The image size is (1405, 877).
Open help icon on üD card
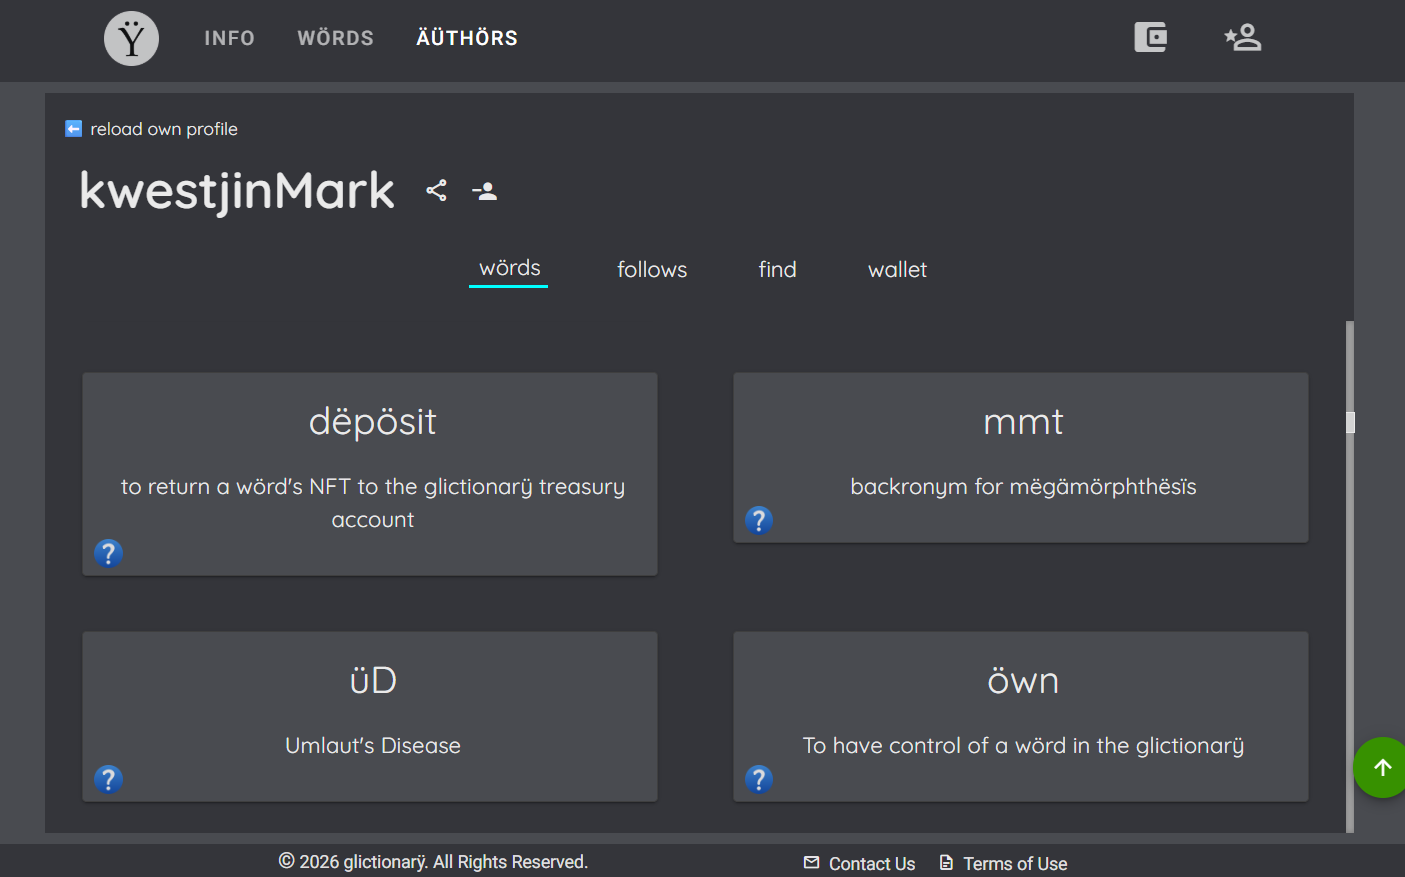[108, 779]
